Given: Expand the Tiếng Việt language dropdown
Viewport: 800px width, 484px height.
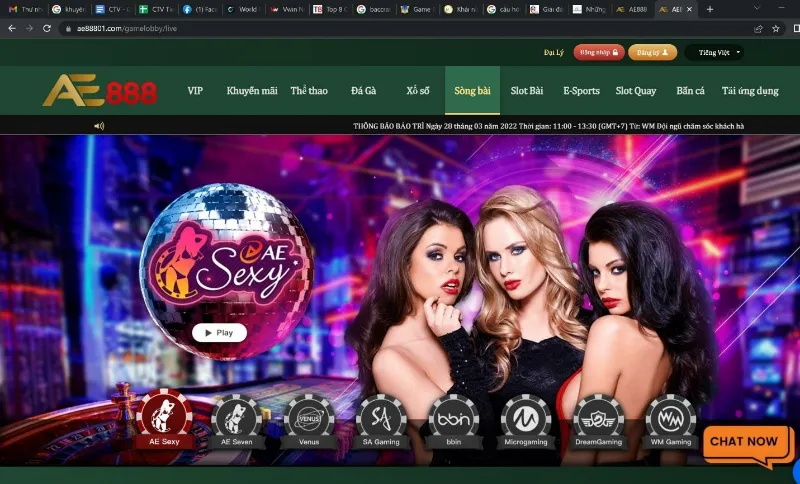Looking at the screenshot, I should 714,52.
